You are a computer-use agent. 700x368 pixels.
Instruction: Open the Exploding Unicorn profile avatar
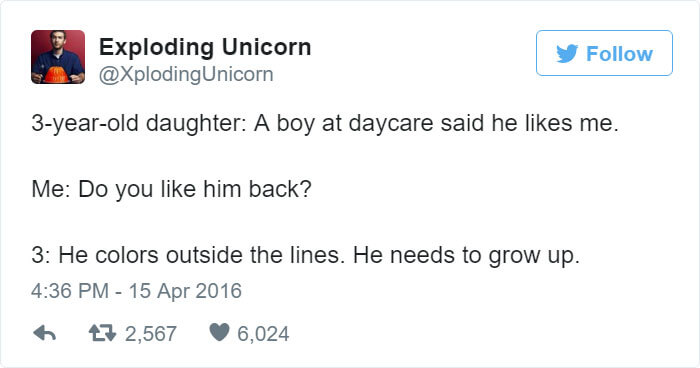coord(58,57)
